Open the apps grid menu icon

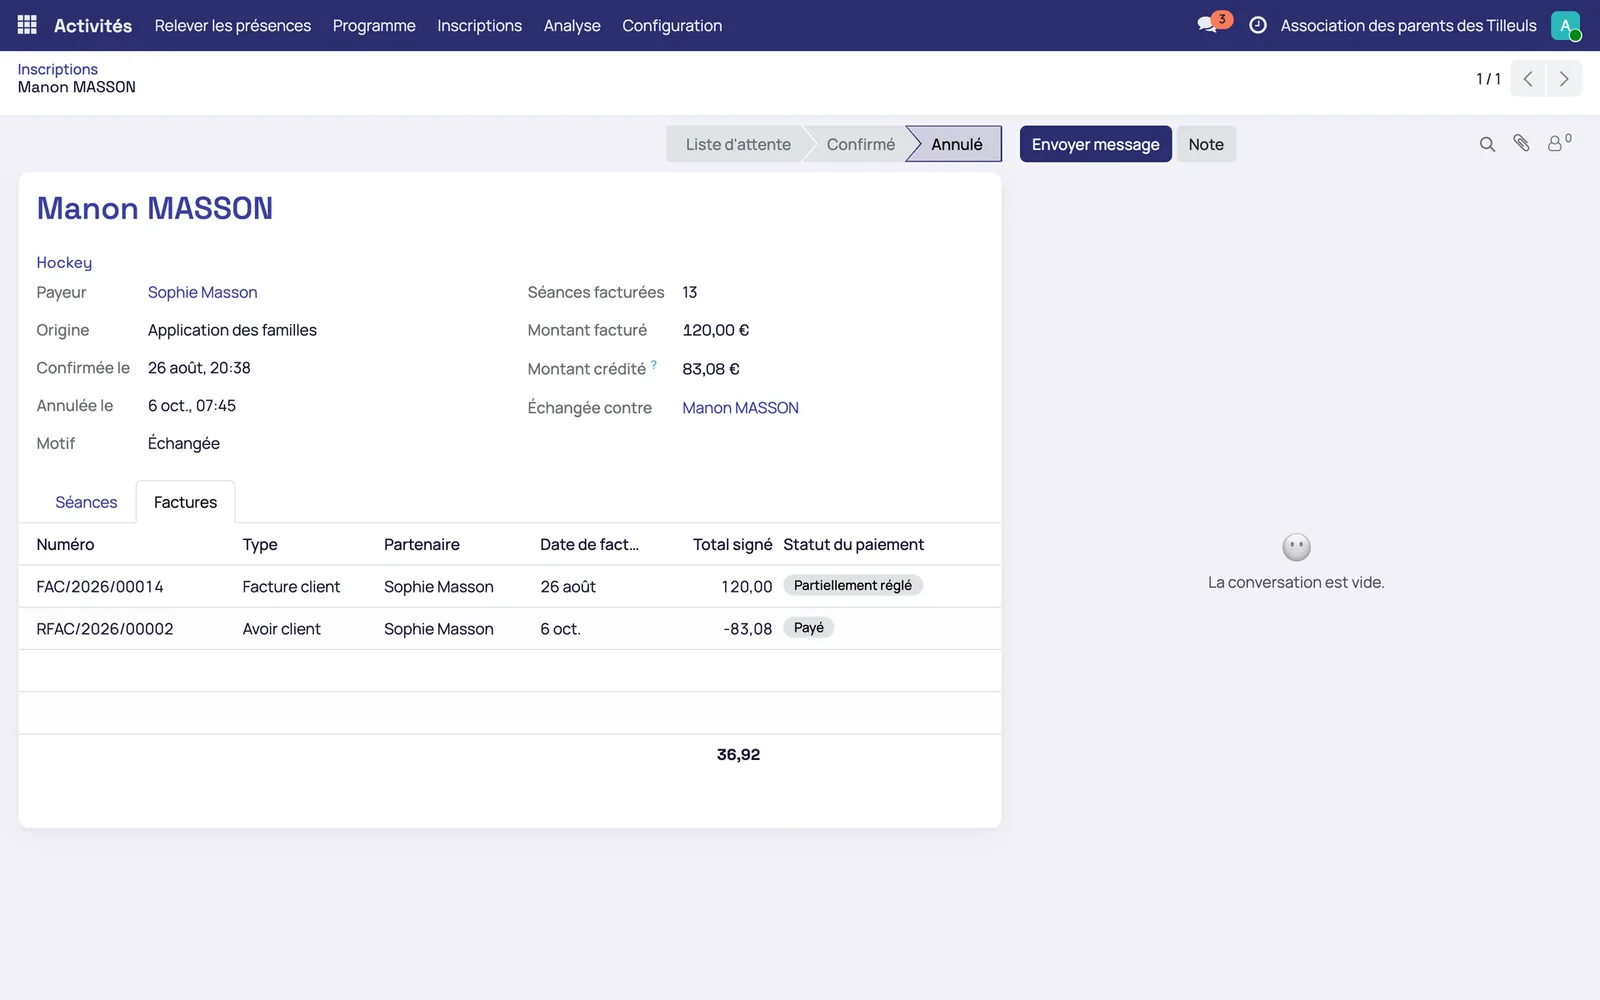(x=27, y=25)
